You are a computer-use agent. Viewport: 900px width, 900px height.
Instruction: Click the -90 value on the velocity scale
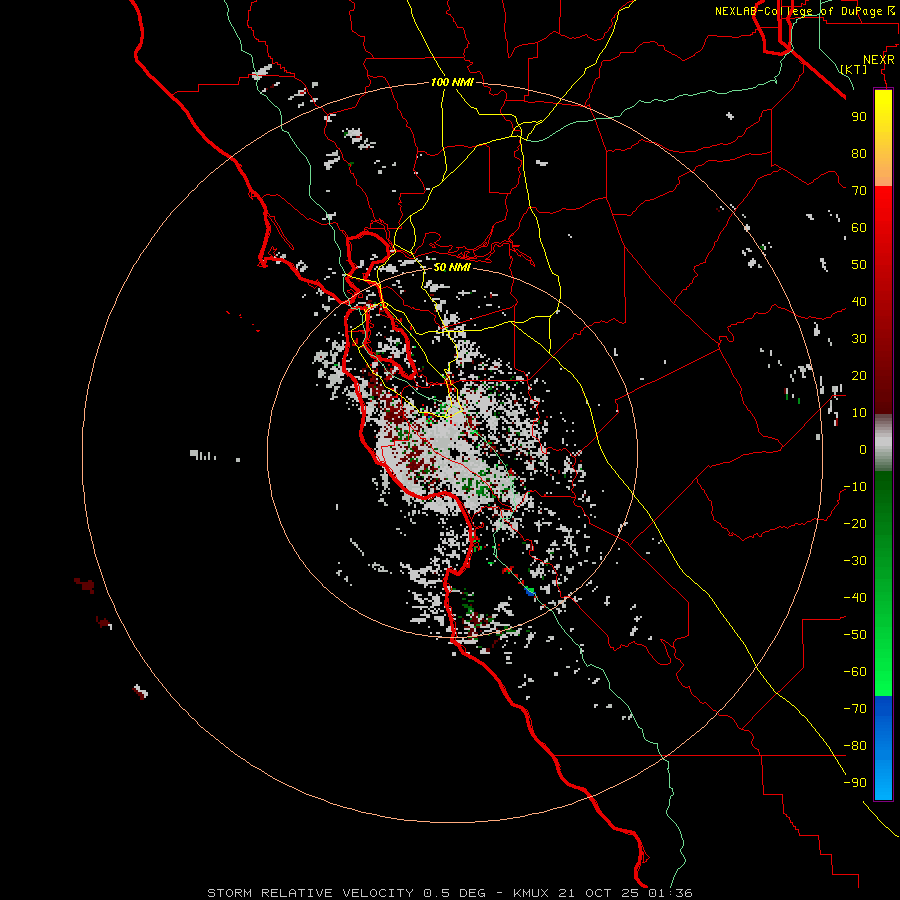click(855, 783)
